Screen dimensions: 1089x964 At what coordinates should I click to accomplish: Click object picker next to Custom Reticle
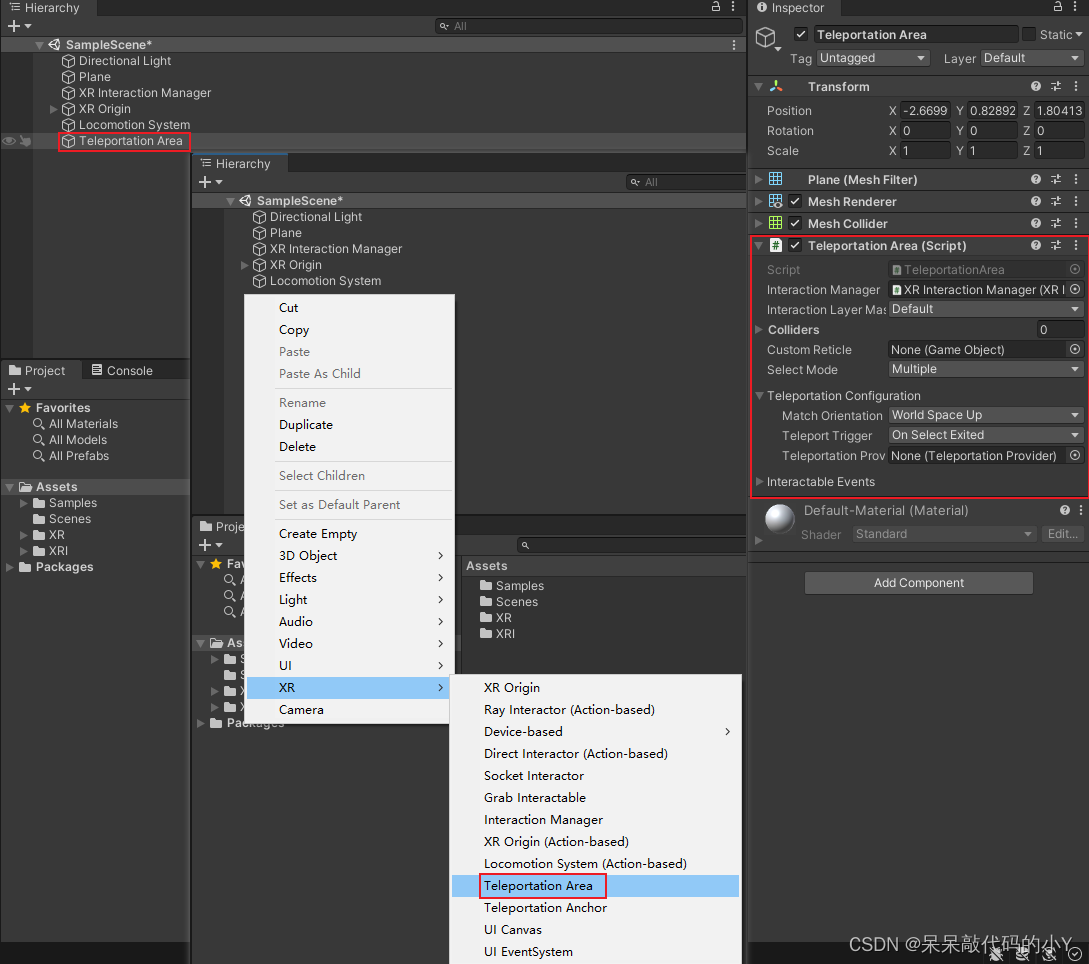click(1075, 350)
